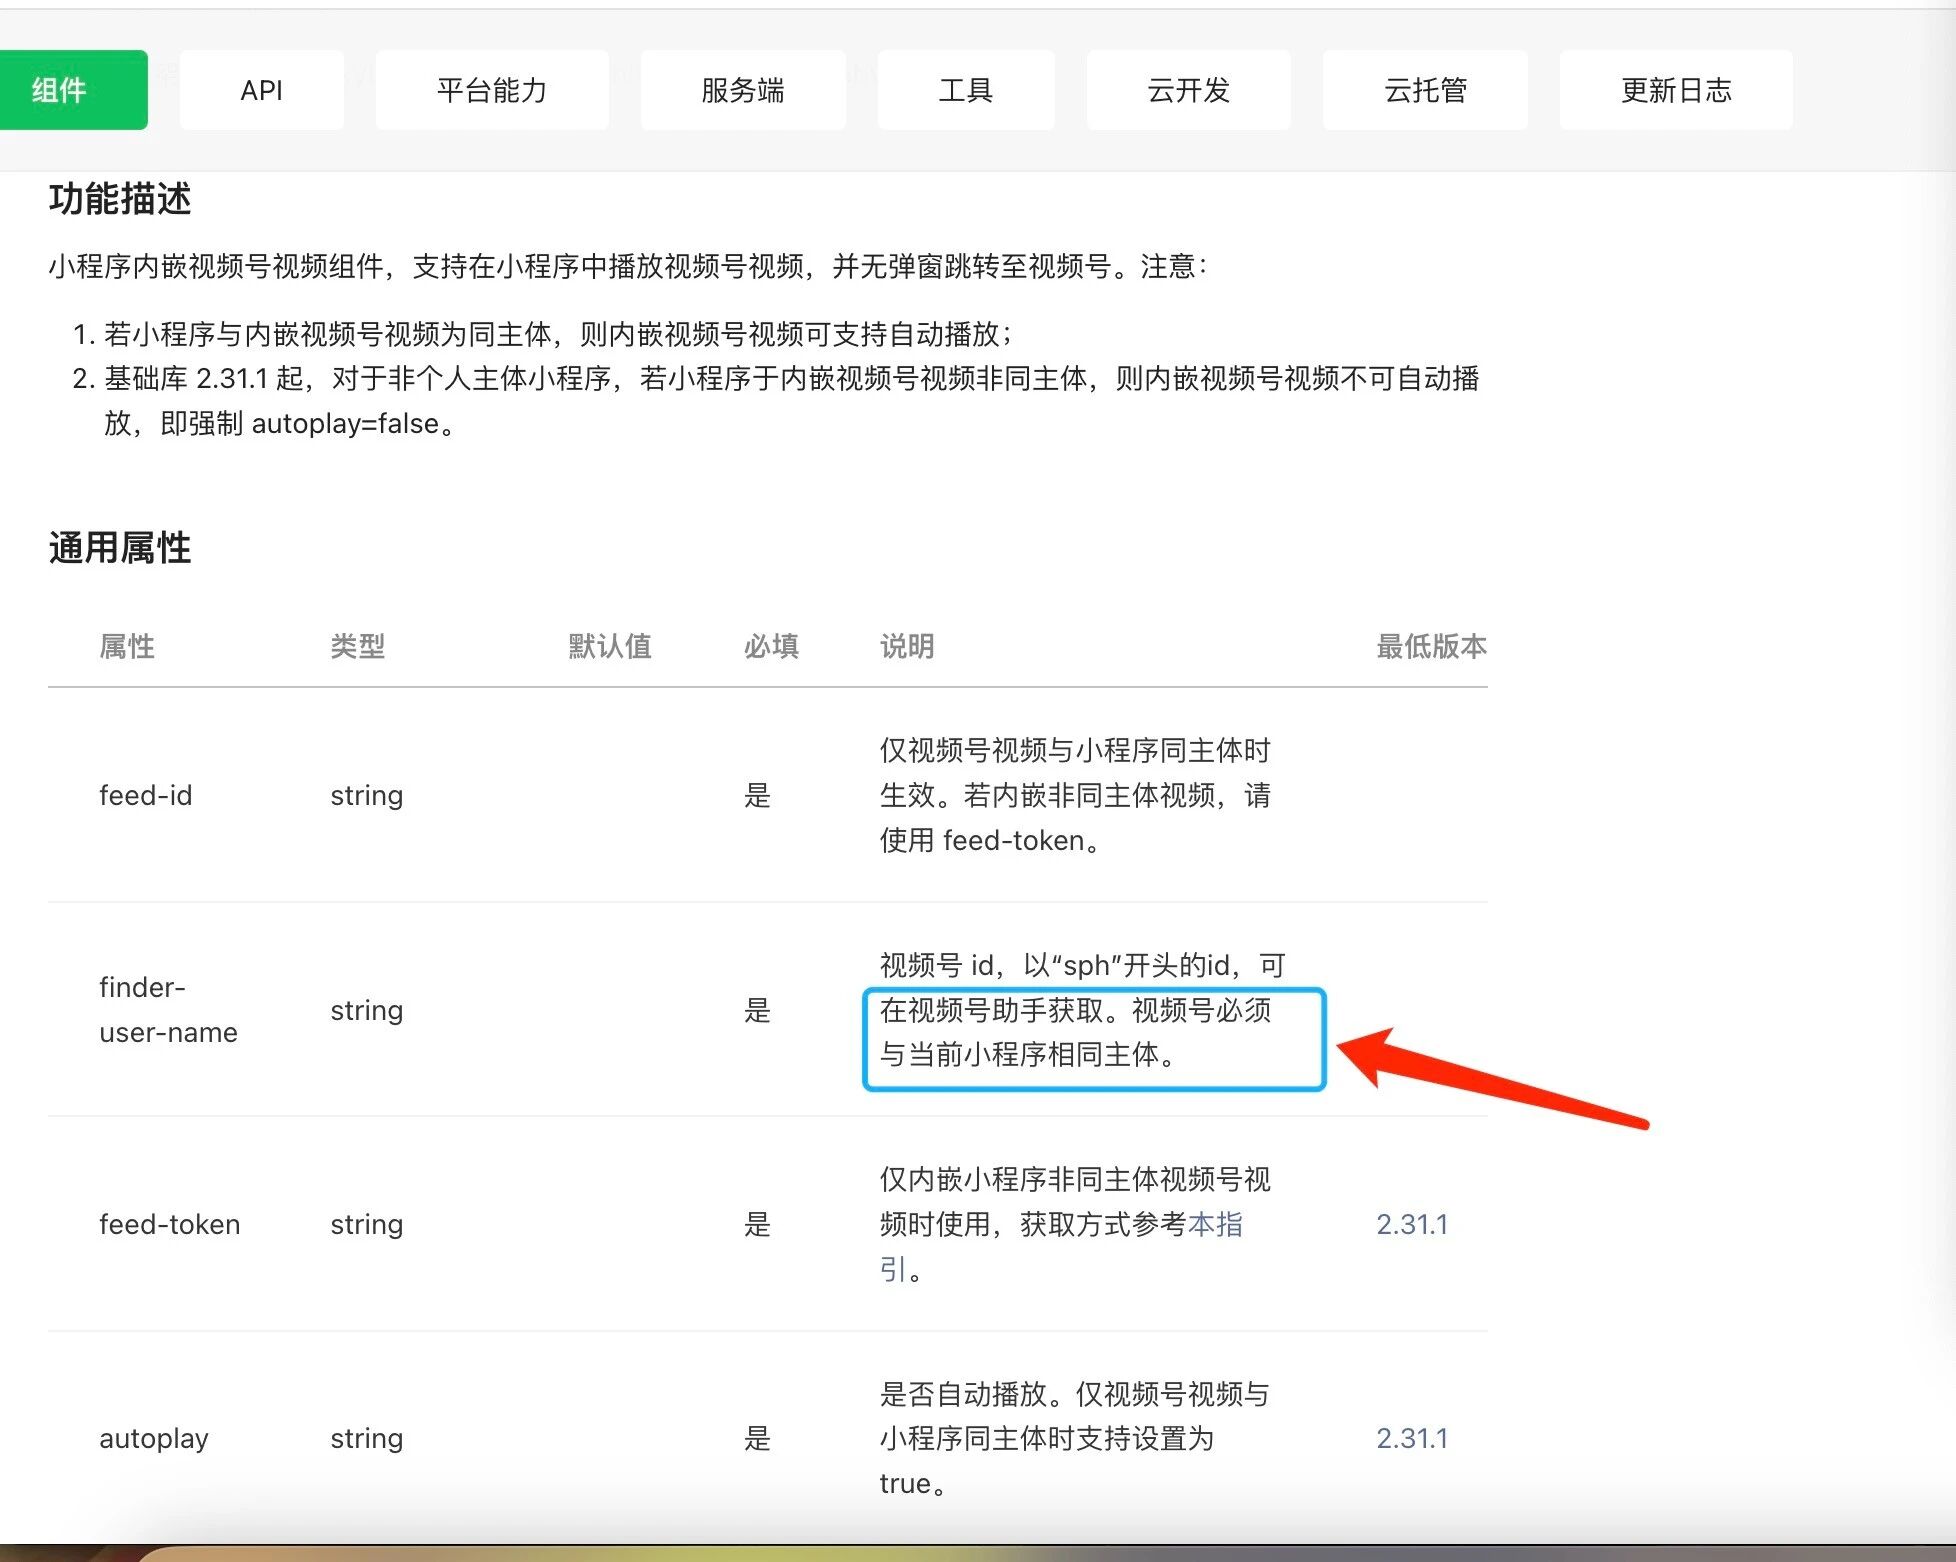Open the API tab
This screenshot has height=1562, width=1956.
click(x=261, y=90)
